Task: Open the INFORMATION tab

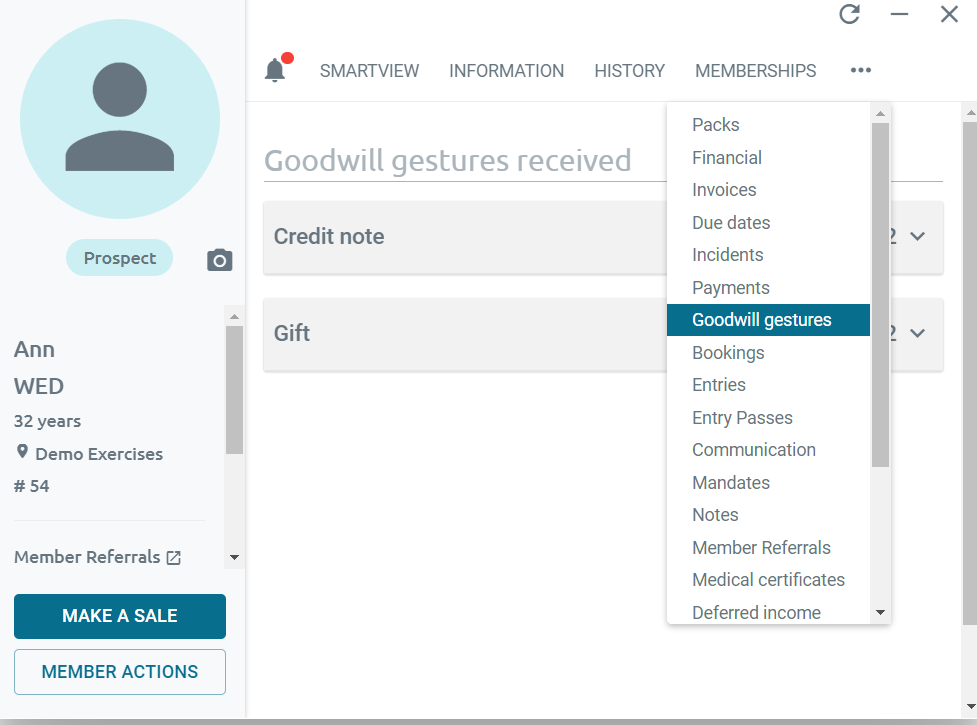Action: click(x=506, y=71)
